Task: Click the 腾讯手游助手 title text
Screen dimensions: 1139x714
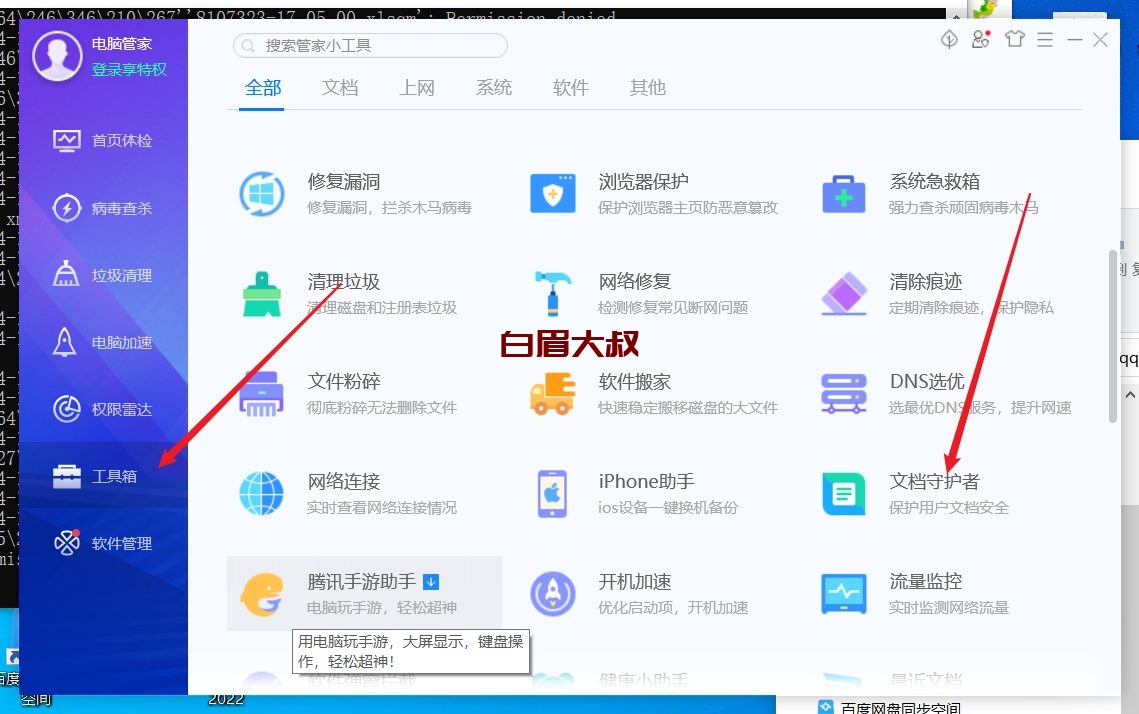Action: 362,582
